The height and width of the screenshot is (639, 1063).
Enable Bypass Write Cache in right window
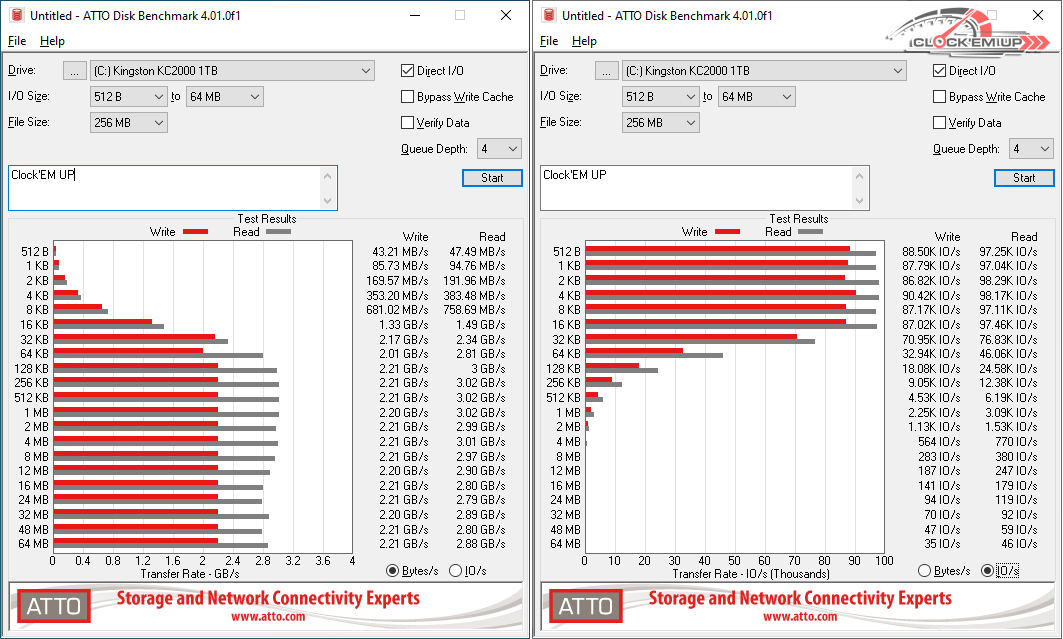pos(940,97)
